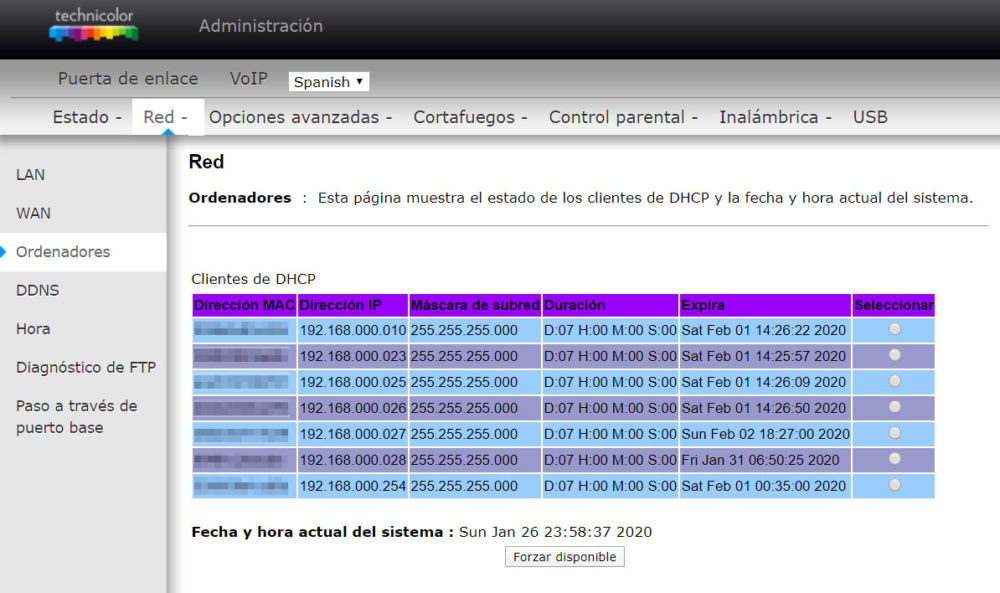Select the radio button for 192.168.000.027
Viewport: 1000px width, 593px height.
pyautogui.click(x=893, y=434)
